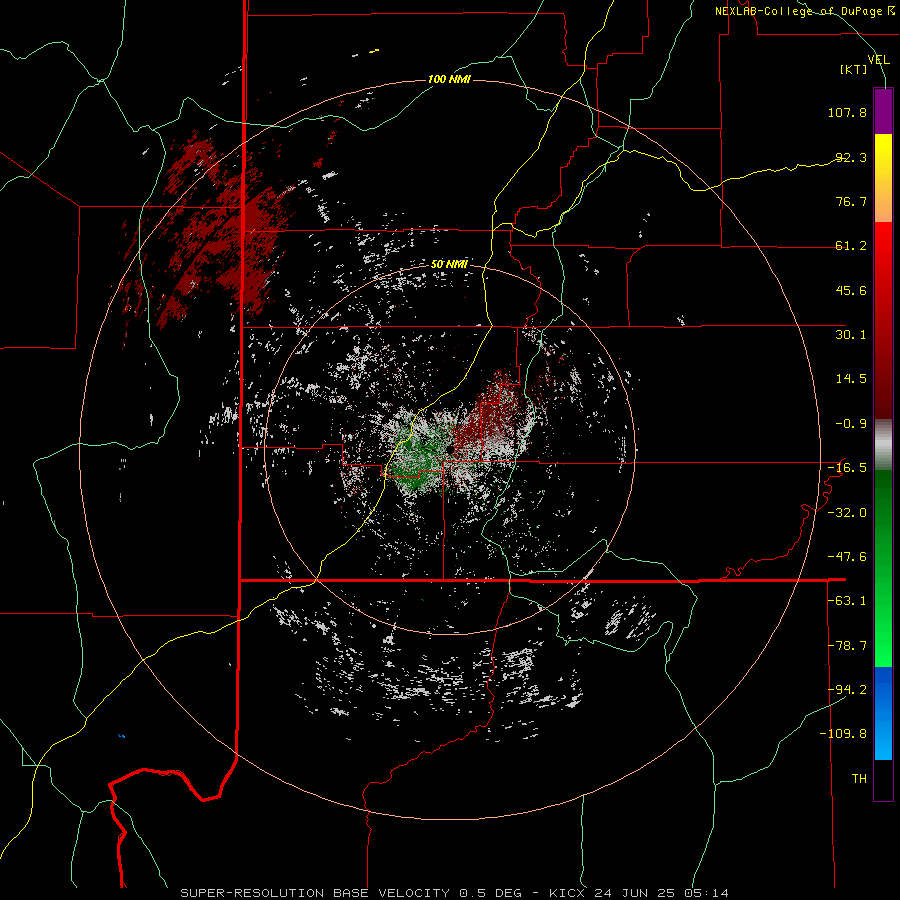Select the -0.9 scale value

coord(851,424)
